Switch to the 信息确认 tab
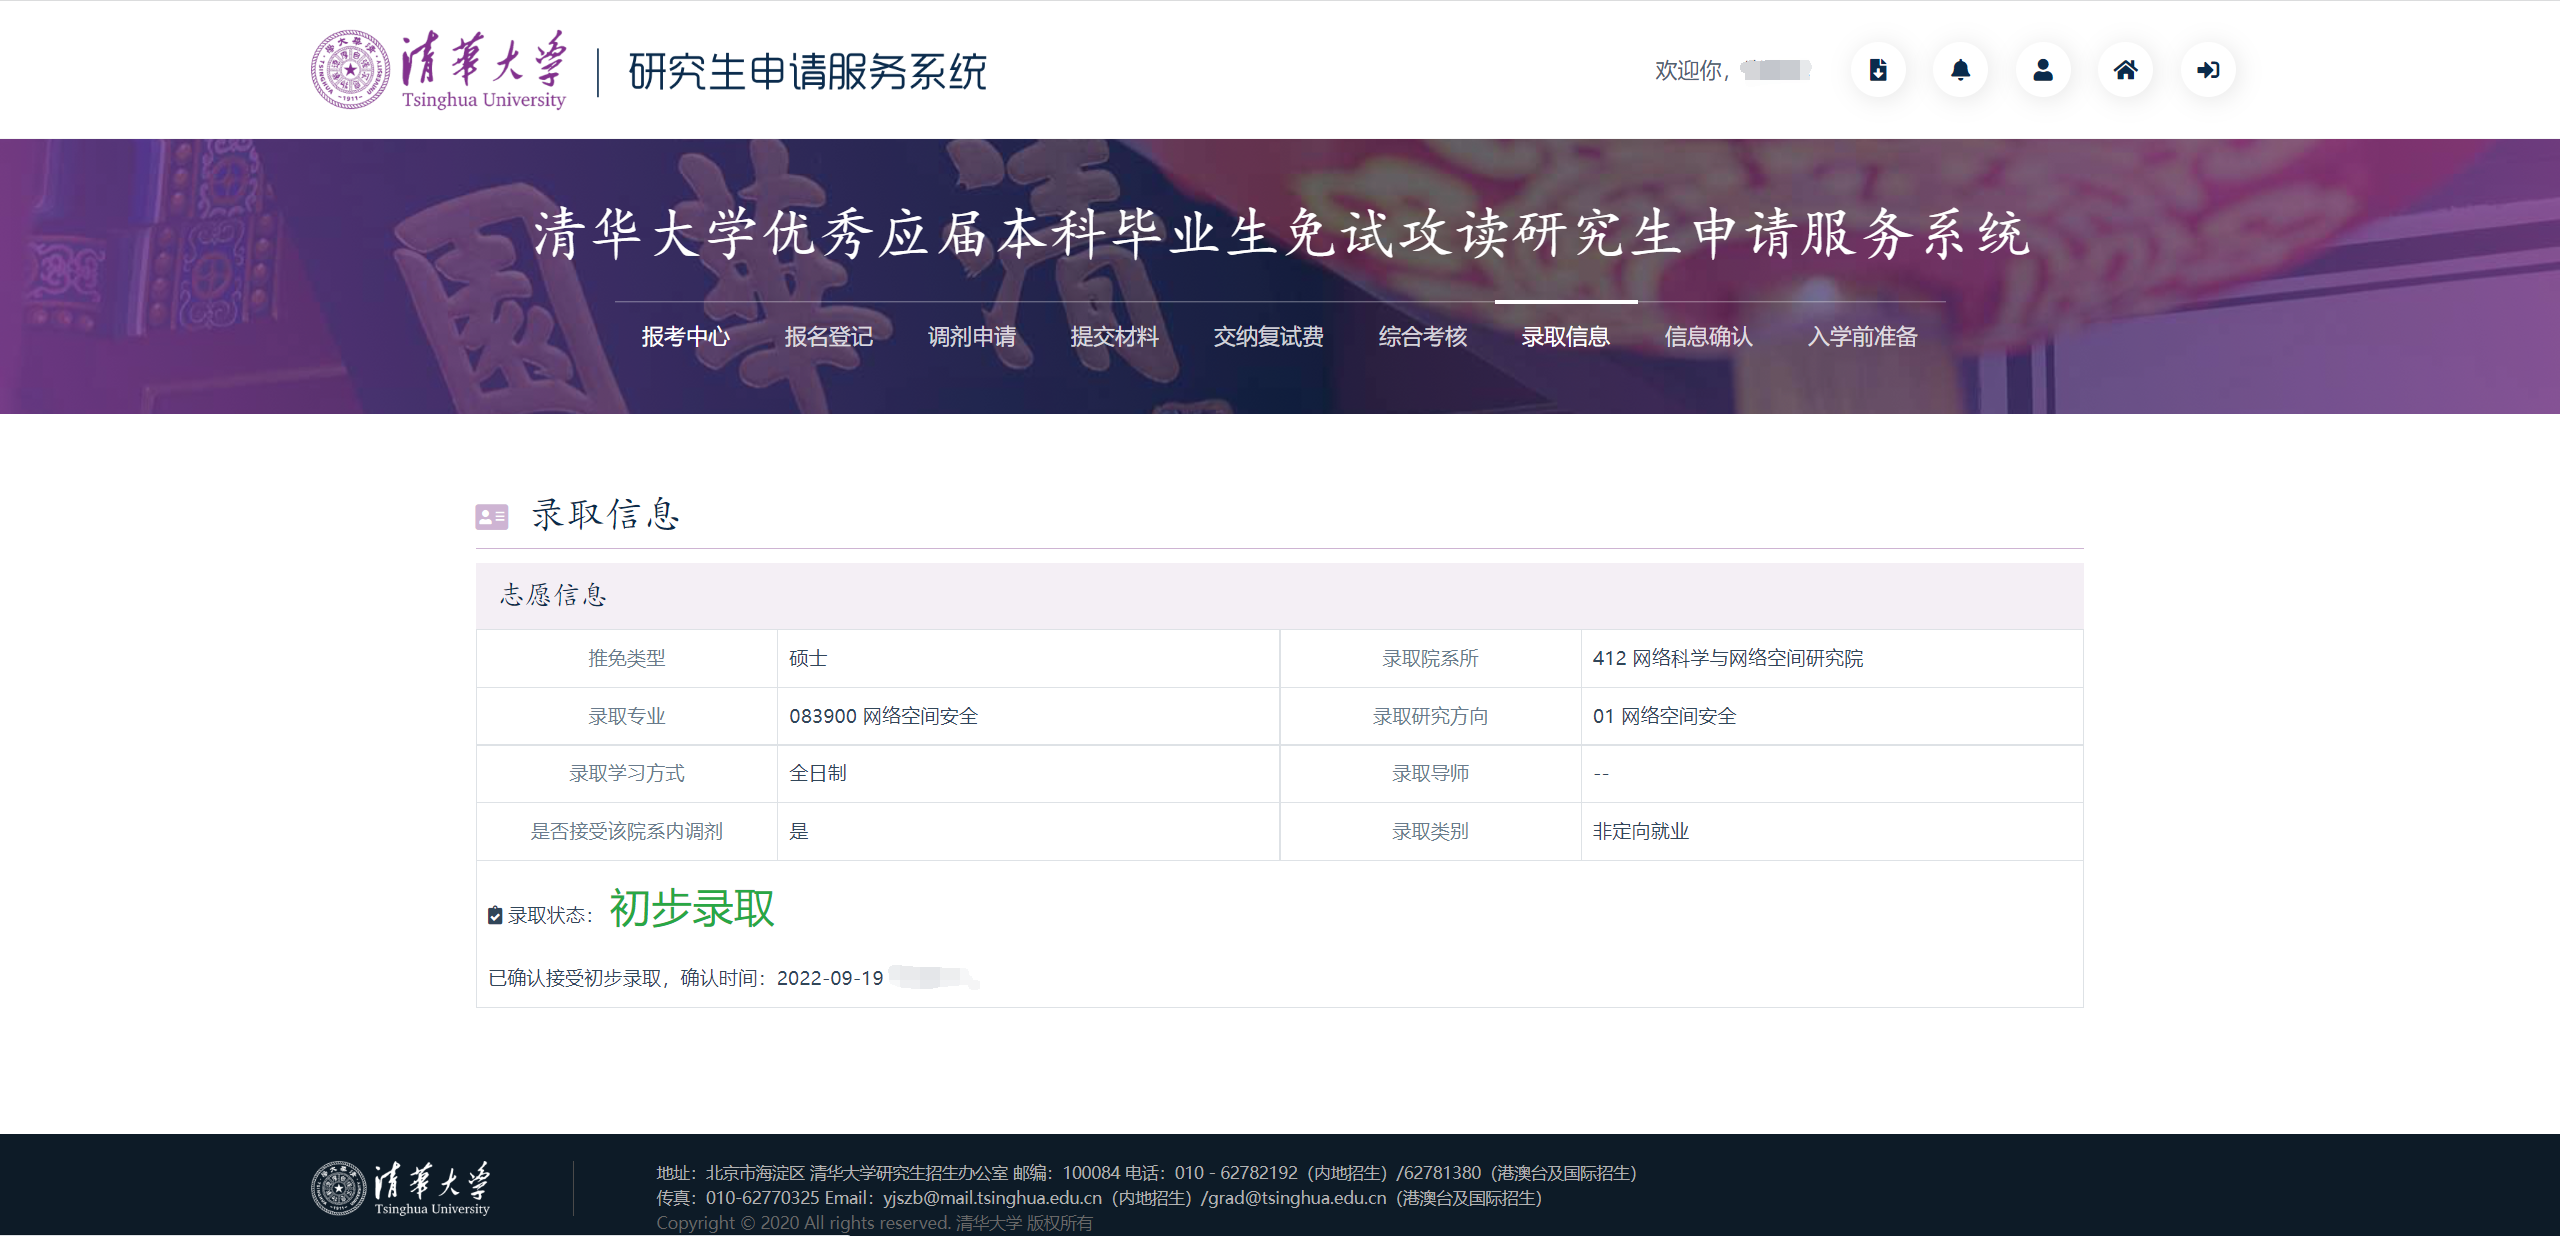The height and width of the screenshot is (1236, 2560). tap(1708, 337)
